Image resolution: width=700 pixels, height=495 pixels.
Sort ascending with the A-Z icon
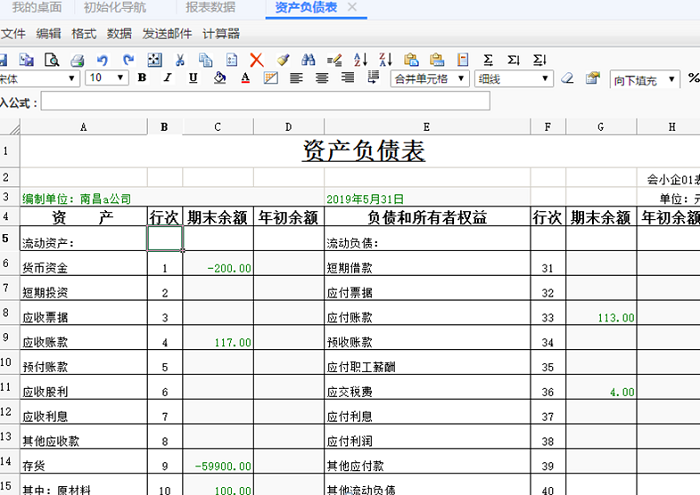pyautogui.click(x=360, y=60)
